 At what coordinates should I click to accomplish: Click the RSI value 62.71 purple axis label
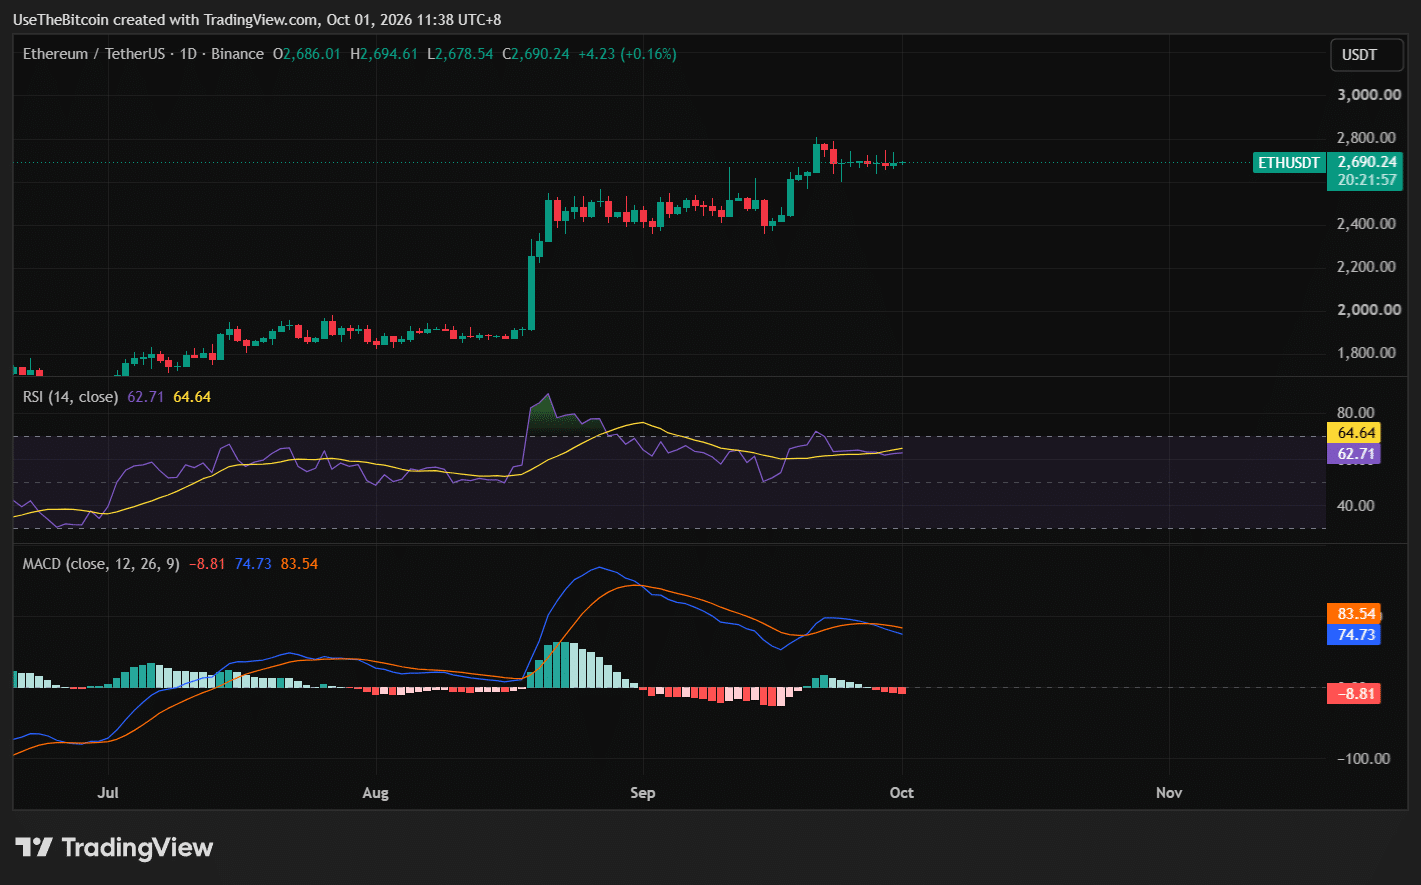click(x=1354, y=454)
